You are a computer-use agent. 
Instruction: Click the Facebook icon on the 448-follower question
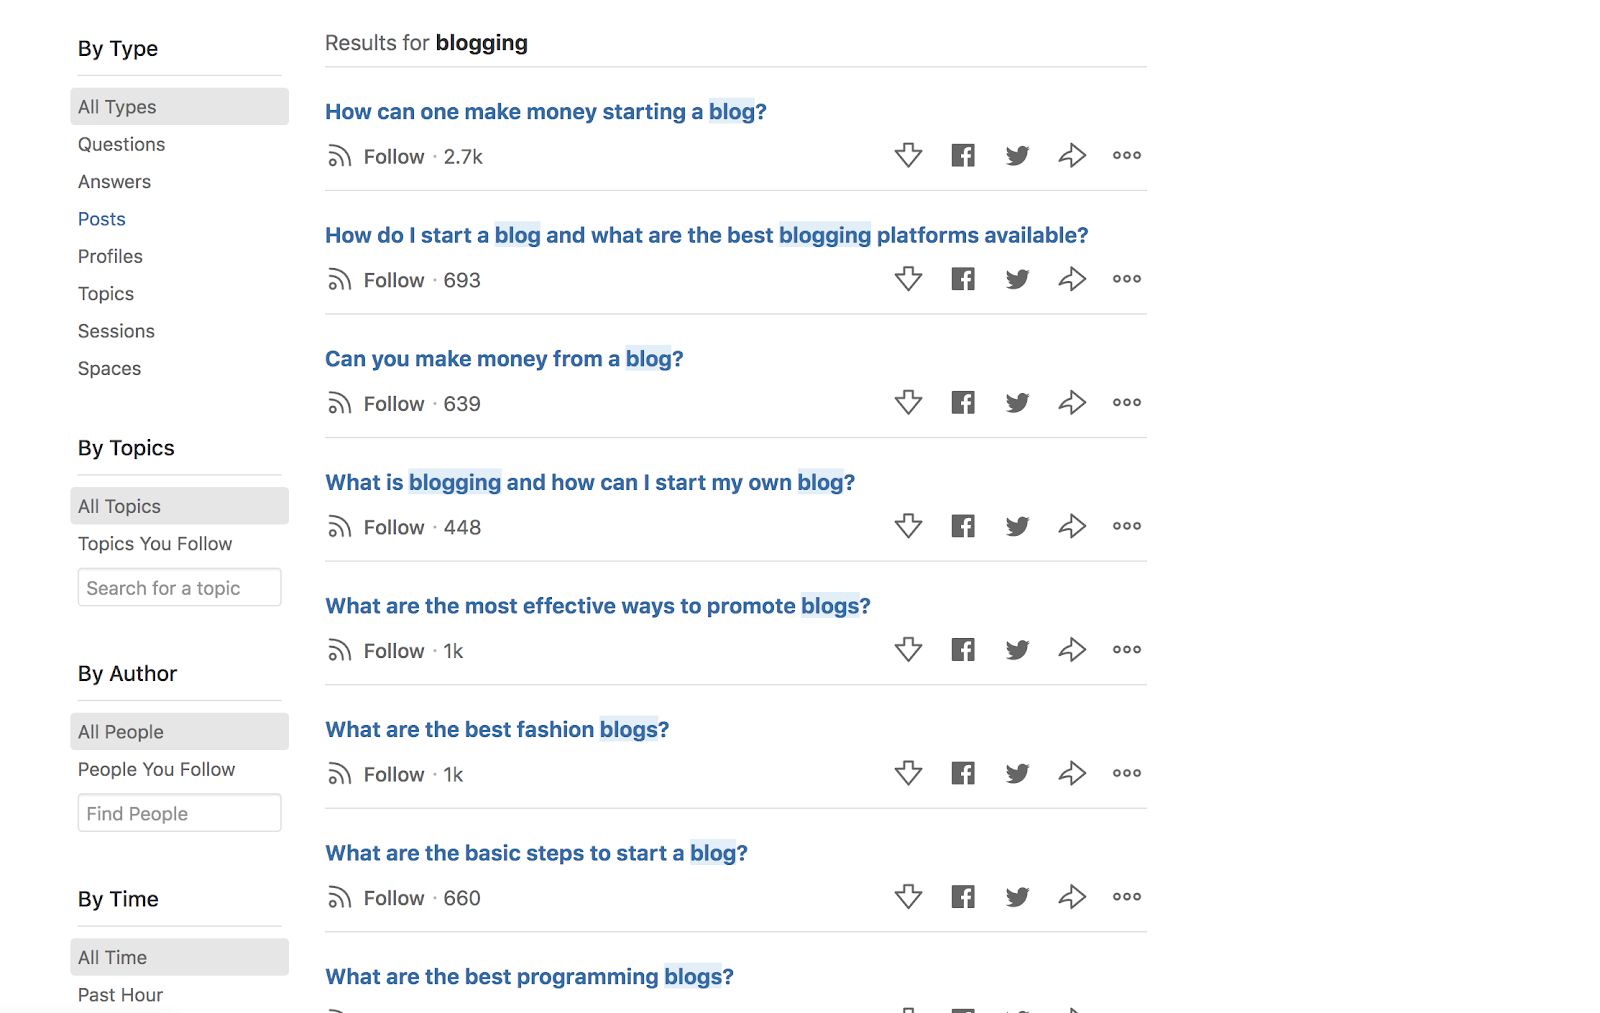[962, 525]
